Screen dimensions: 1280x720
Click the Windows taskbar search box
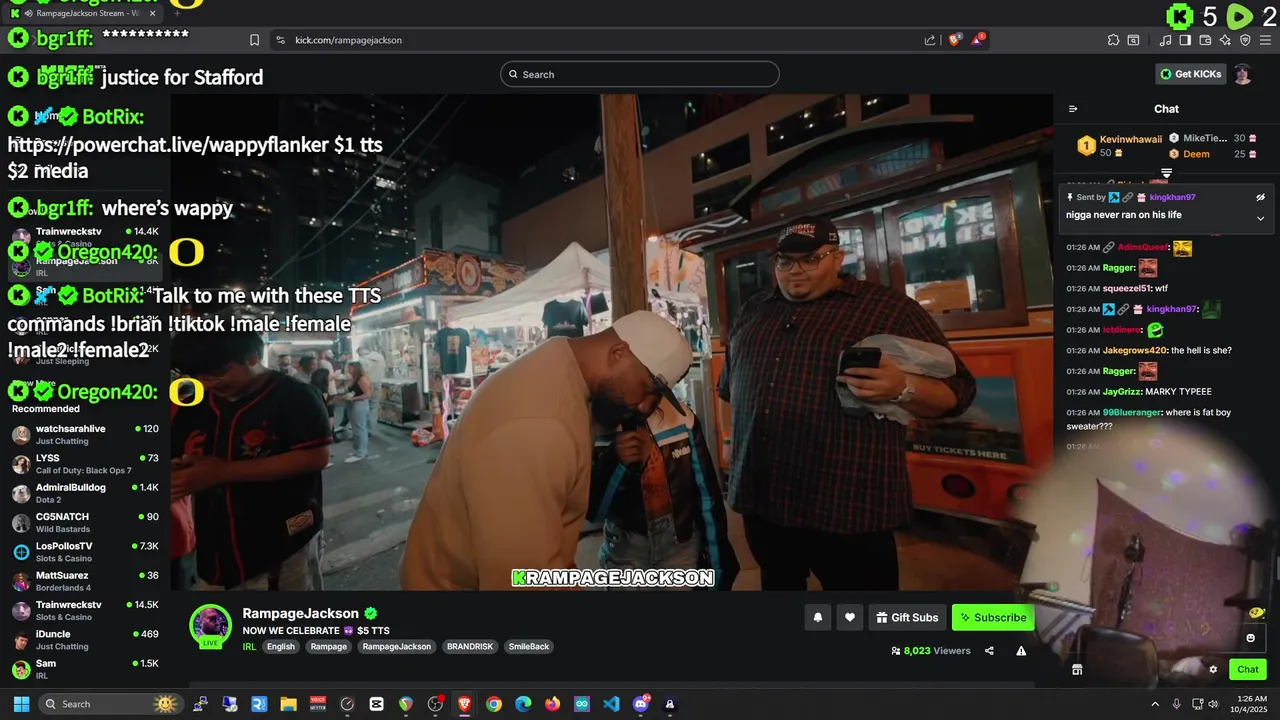[x=110, y=704]
